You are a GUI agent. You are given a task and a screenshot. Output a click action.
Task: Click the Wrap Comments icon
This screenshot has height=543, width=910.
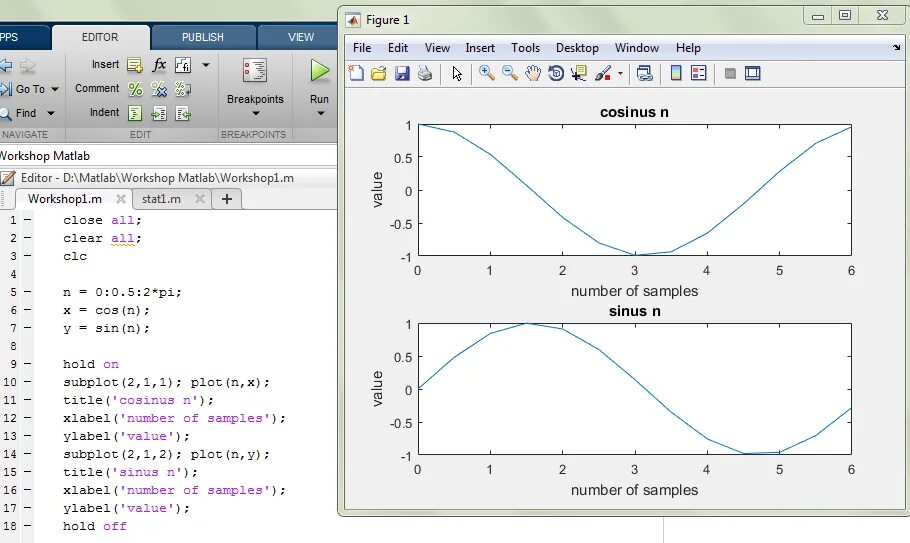(x=183, y=89)
